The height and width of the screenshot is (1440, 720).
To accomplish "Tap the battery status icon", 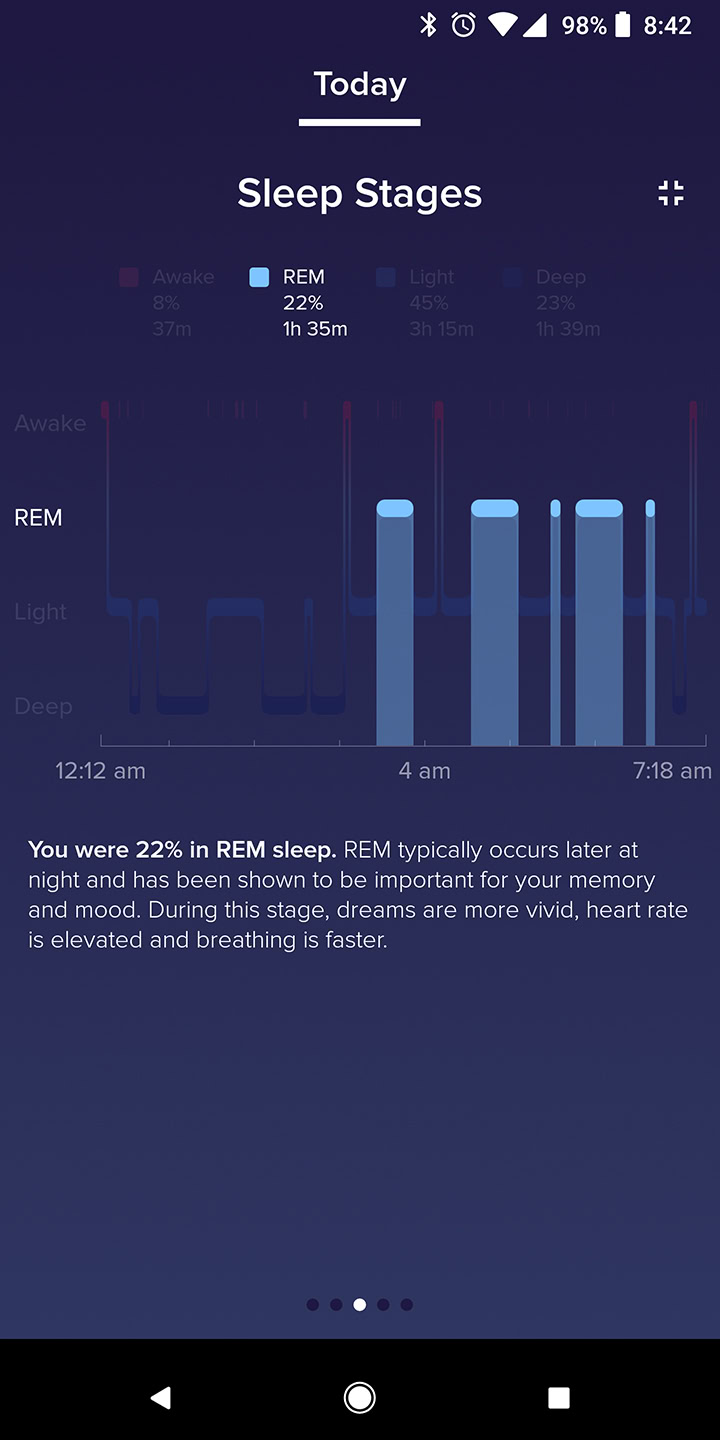I will click(622, 25).
